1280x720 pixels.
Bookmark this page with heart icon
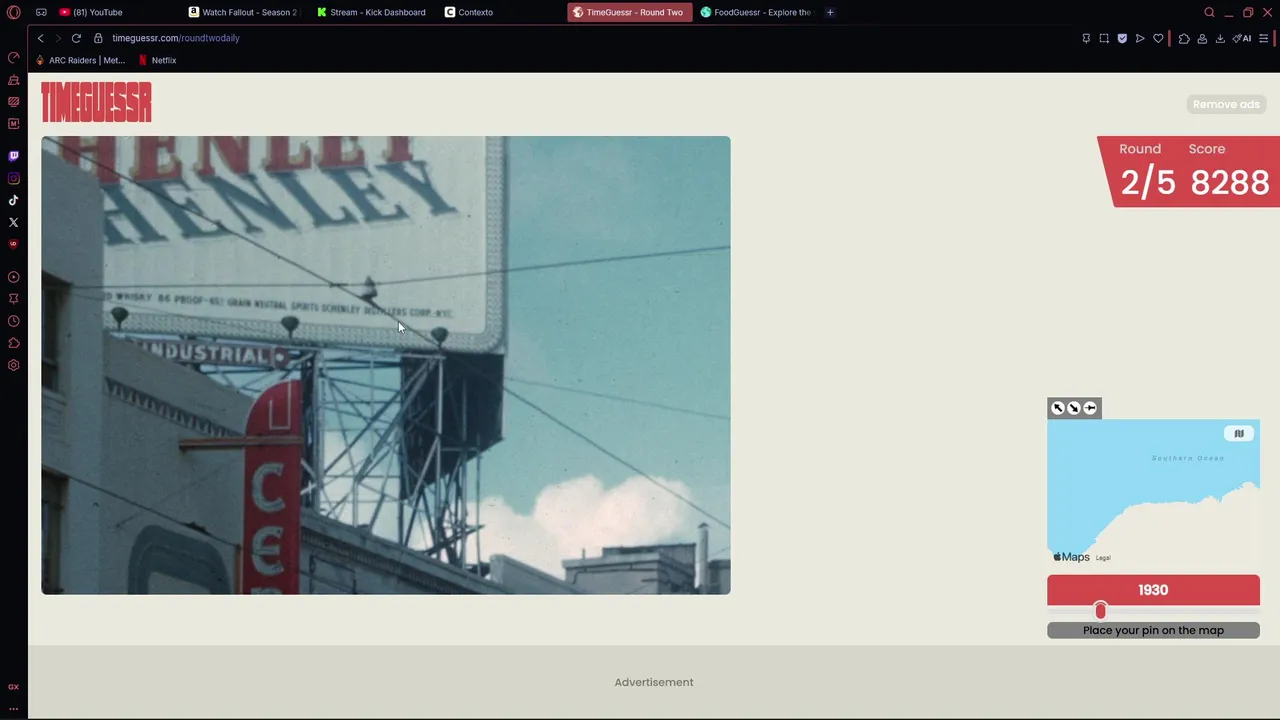click(1158, 38)
